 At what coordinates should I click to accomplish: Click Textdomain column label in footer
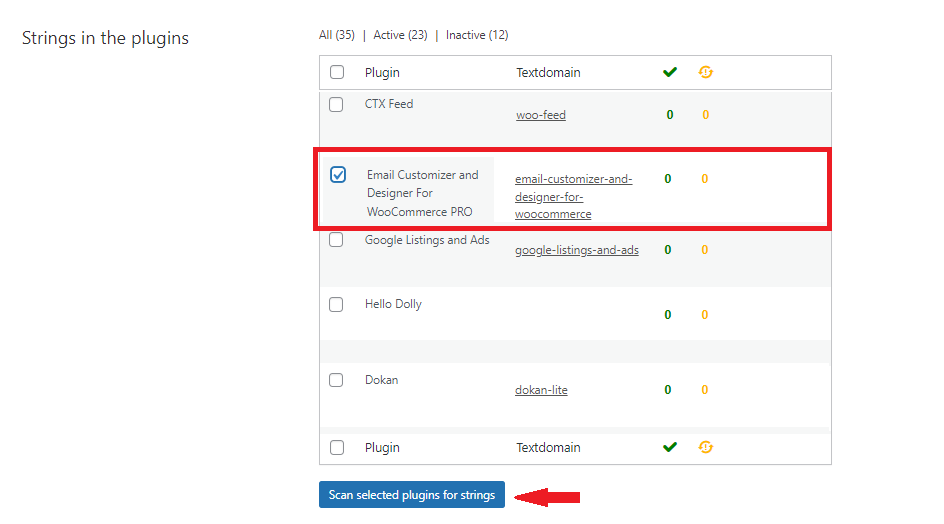pos(548,448)
